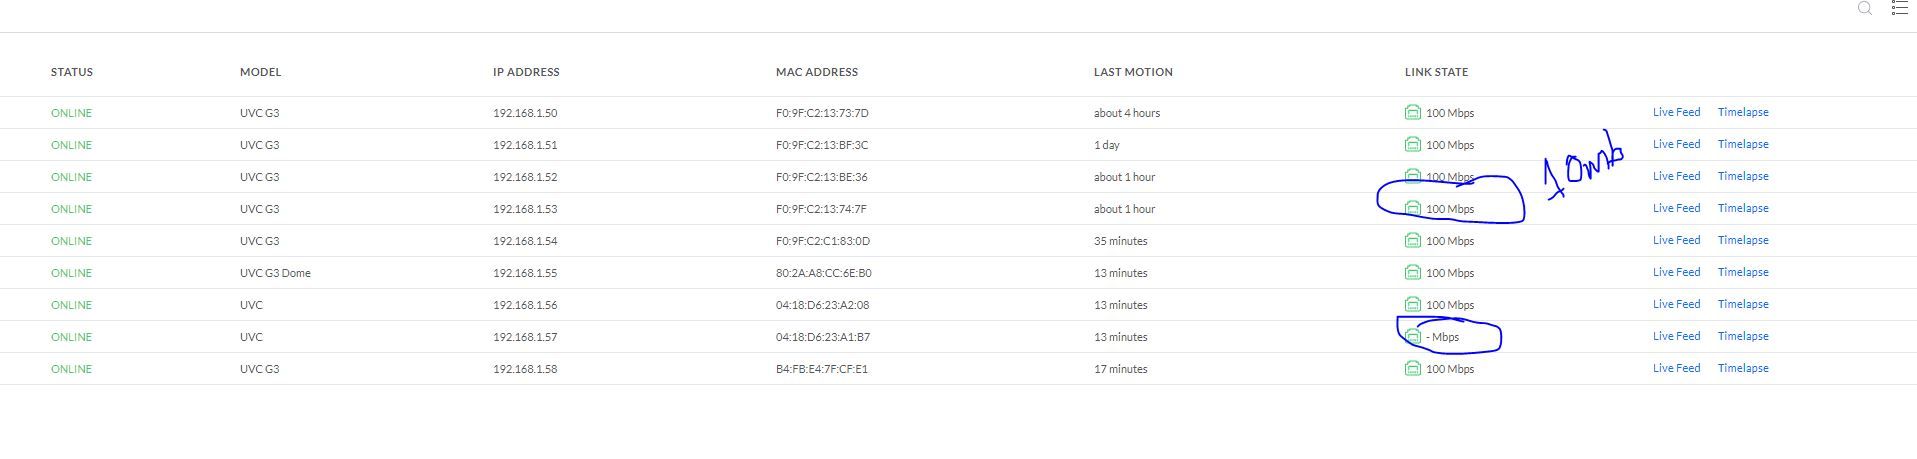Click ethernet icon on UVC G3 Dome row
Viewport: 1917px width, 459px height.
[1412, 273]
